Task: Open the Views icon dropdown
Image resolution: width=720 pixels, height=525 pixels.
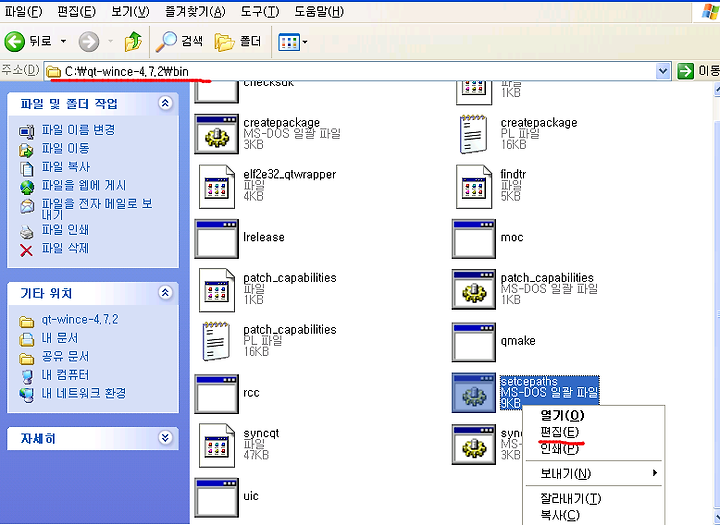Action: tap(292, 42)
